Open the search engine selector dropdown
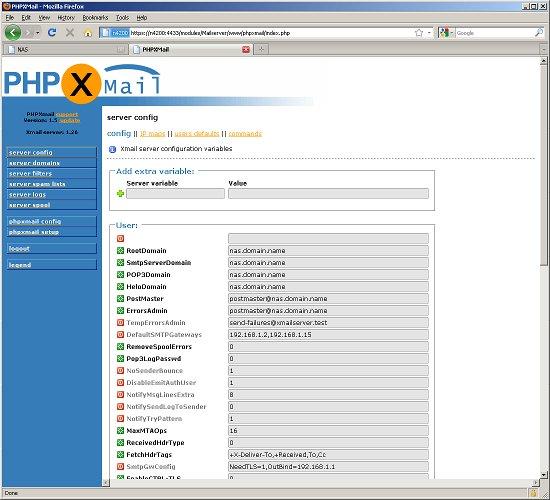This screenshot has height=500, width=550. click(x=446, y=33)
